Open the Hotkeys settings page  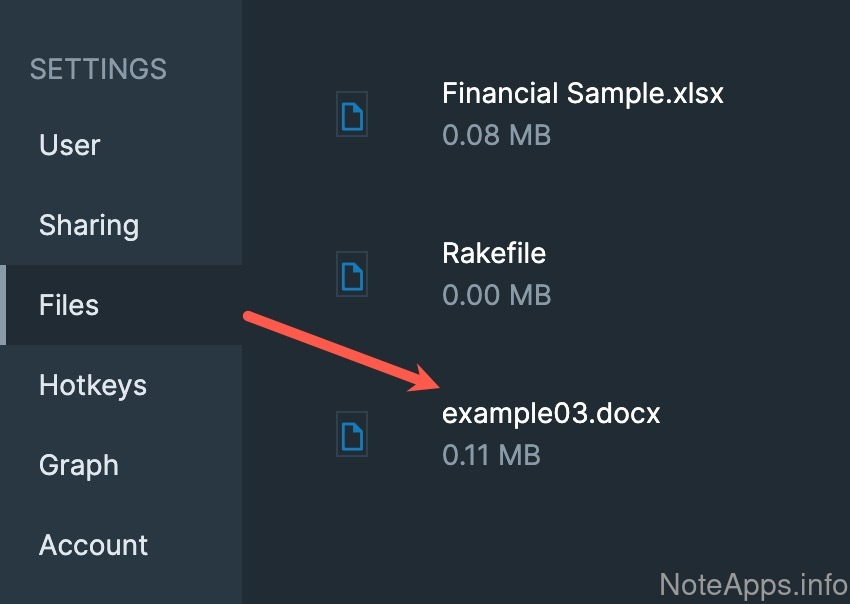click(x=93, y=385)
